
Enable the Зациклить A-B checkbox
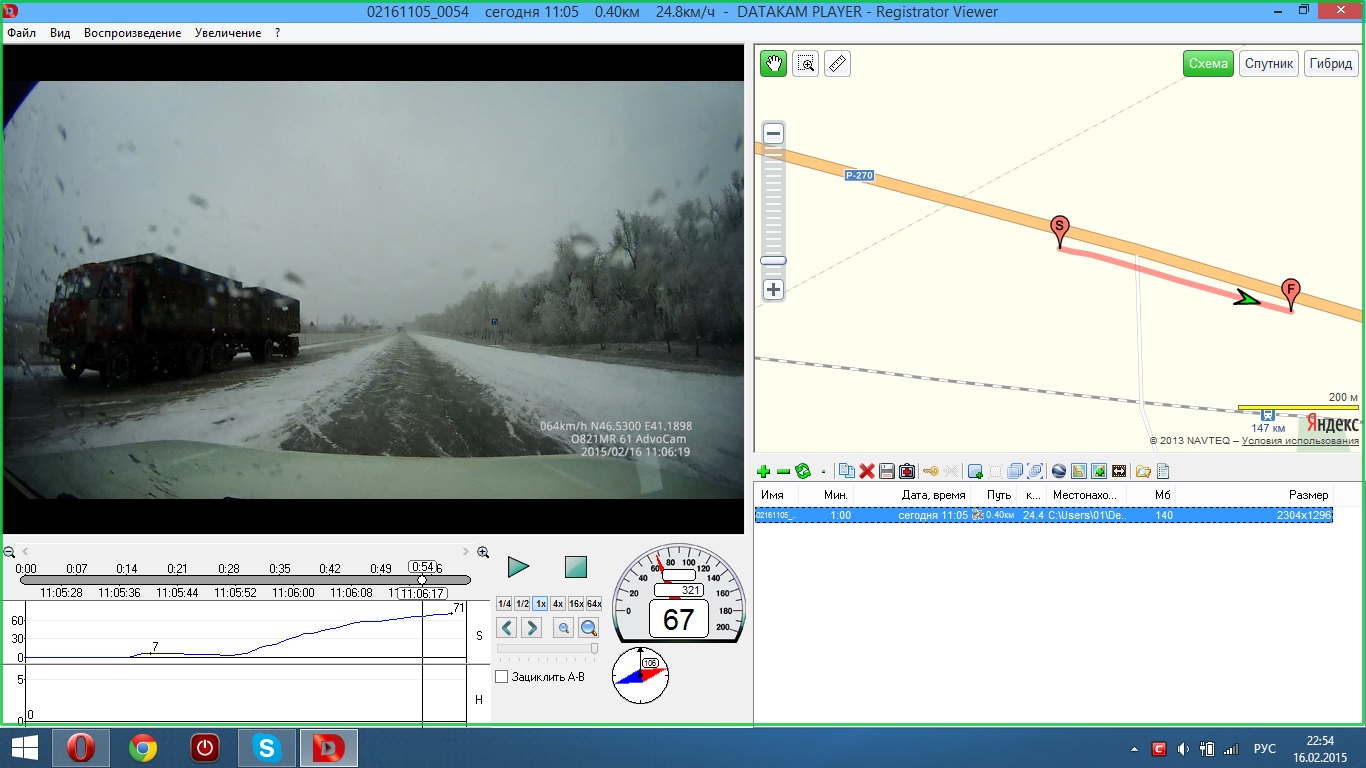click(x=502, y=677)
